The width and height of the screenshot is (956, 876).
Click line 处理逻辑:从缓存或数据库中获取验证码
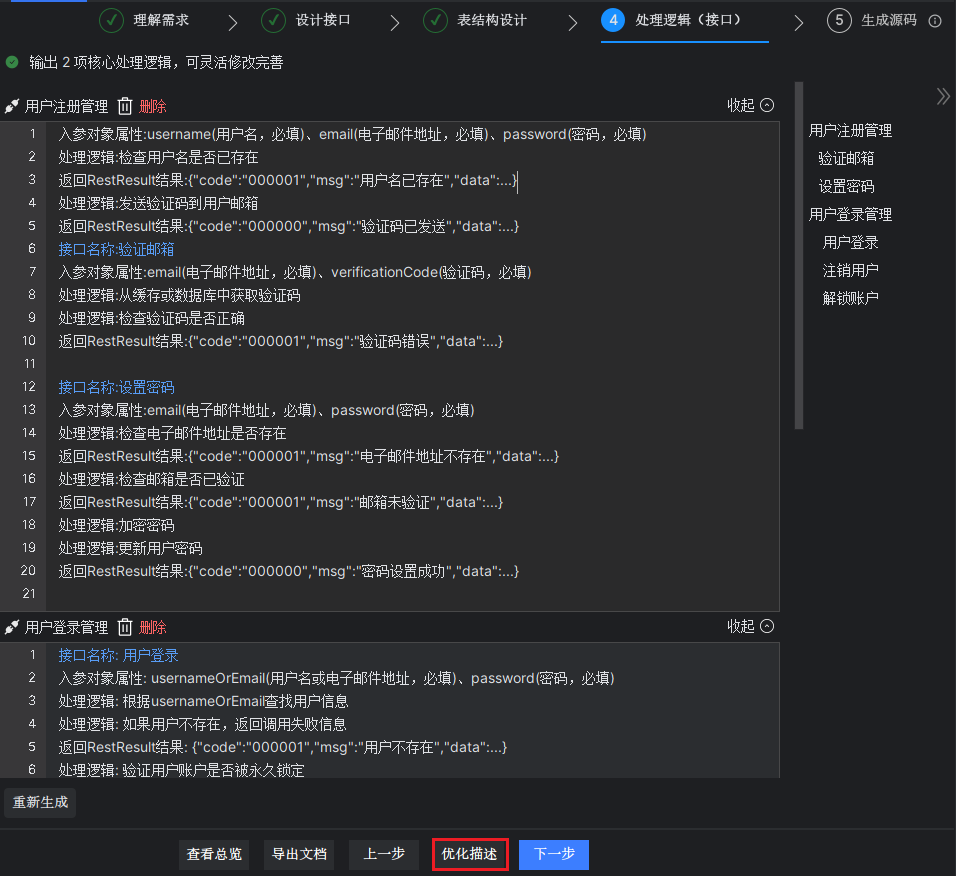click(x=179, y=296)
